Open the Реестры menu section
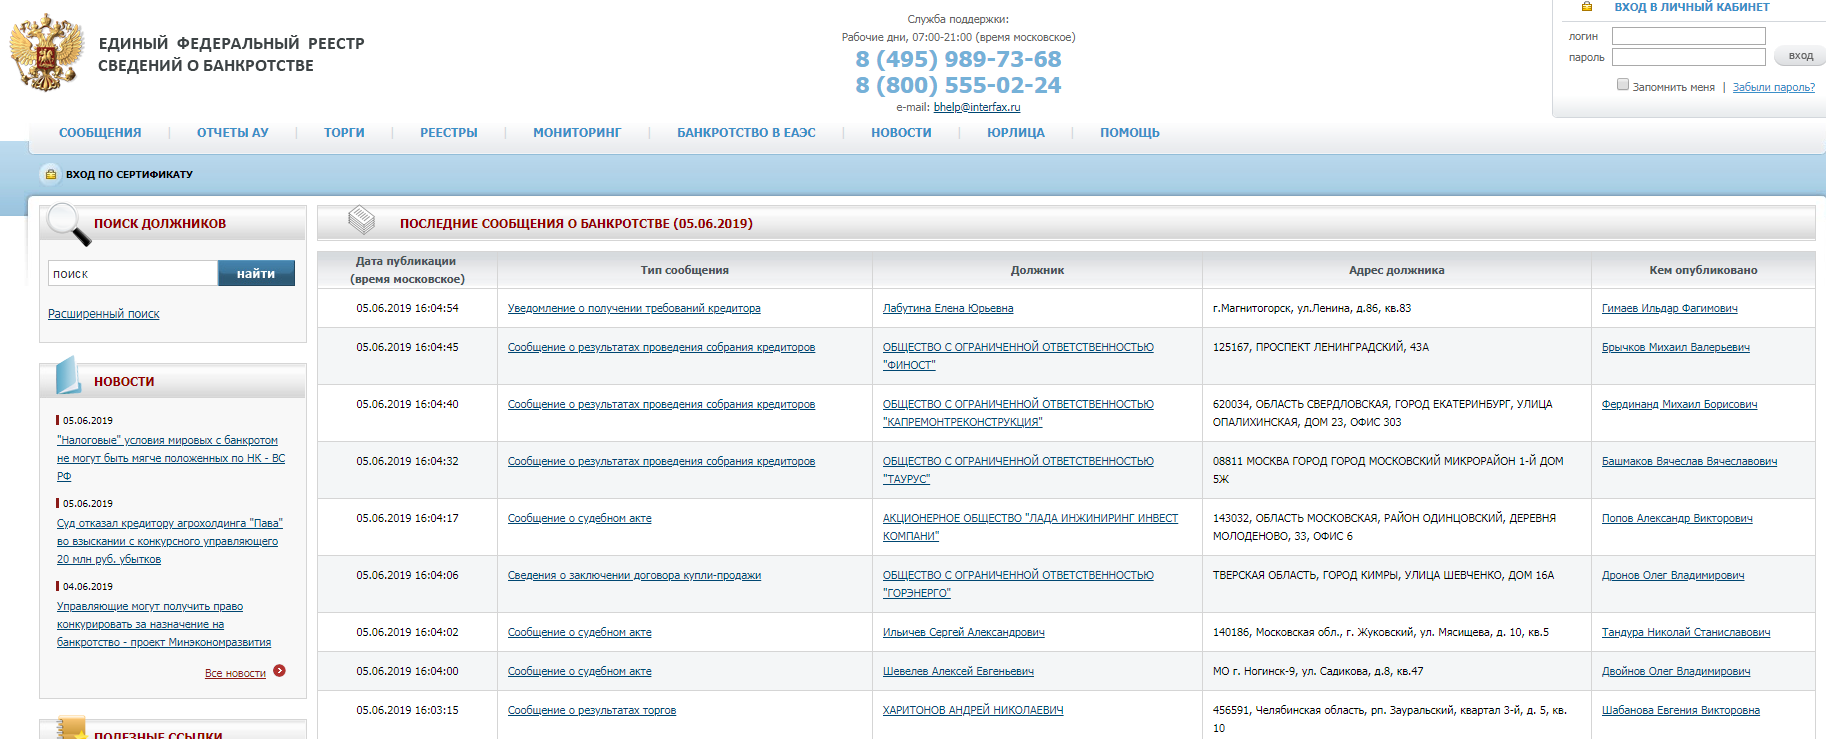 click(449, 133)
